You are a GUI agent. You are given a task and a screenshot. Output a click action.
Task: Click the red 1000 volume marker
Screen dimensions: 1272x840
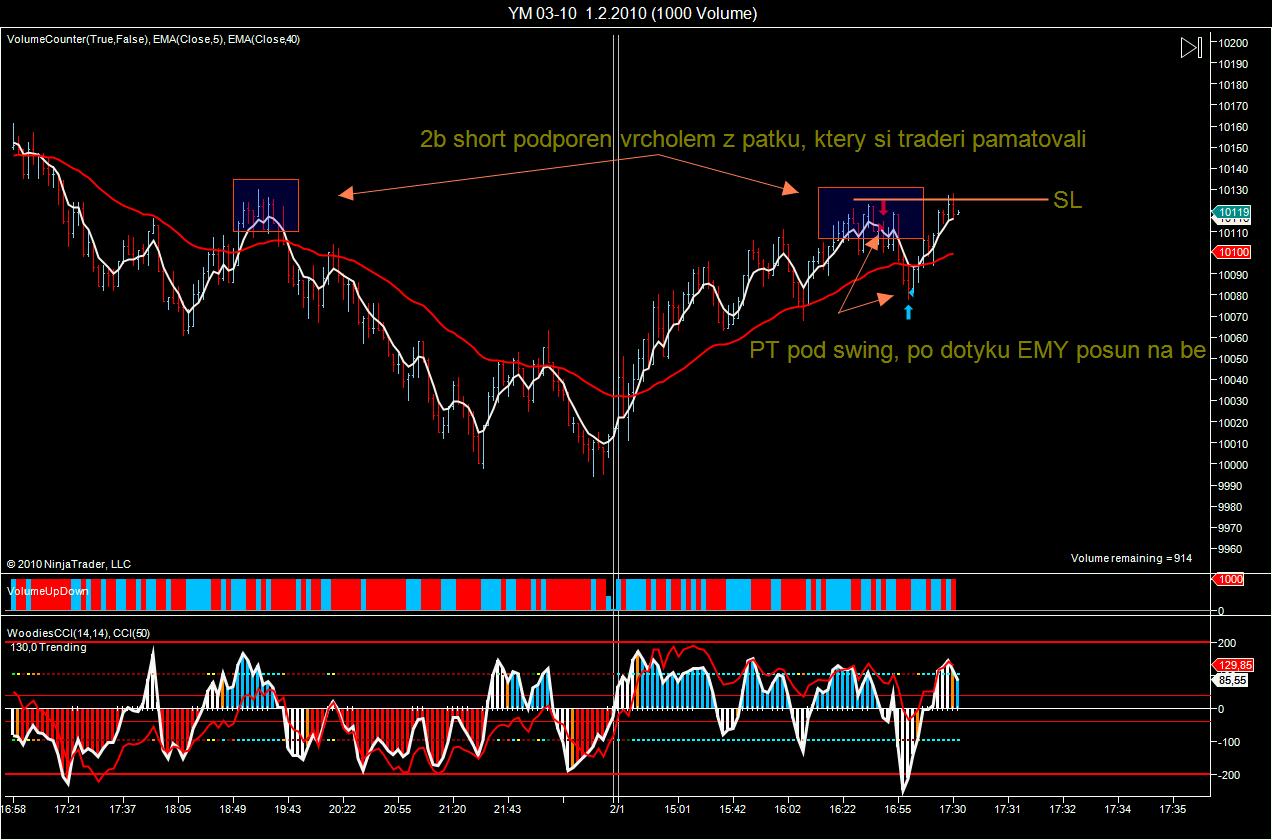point(1230,579)
